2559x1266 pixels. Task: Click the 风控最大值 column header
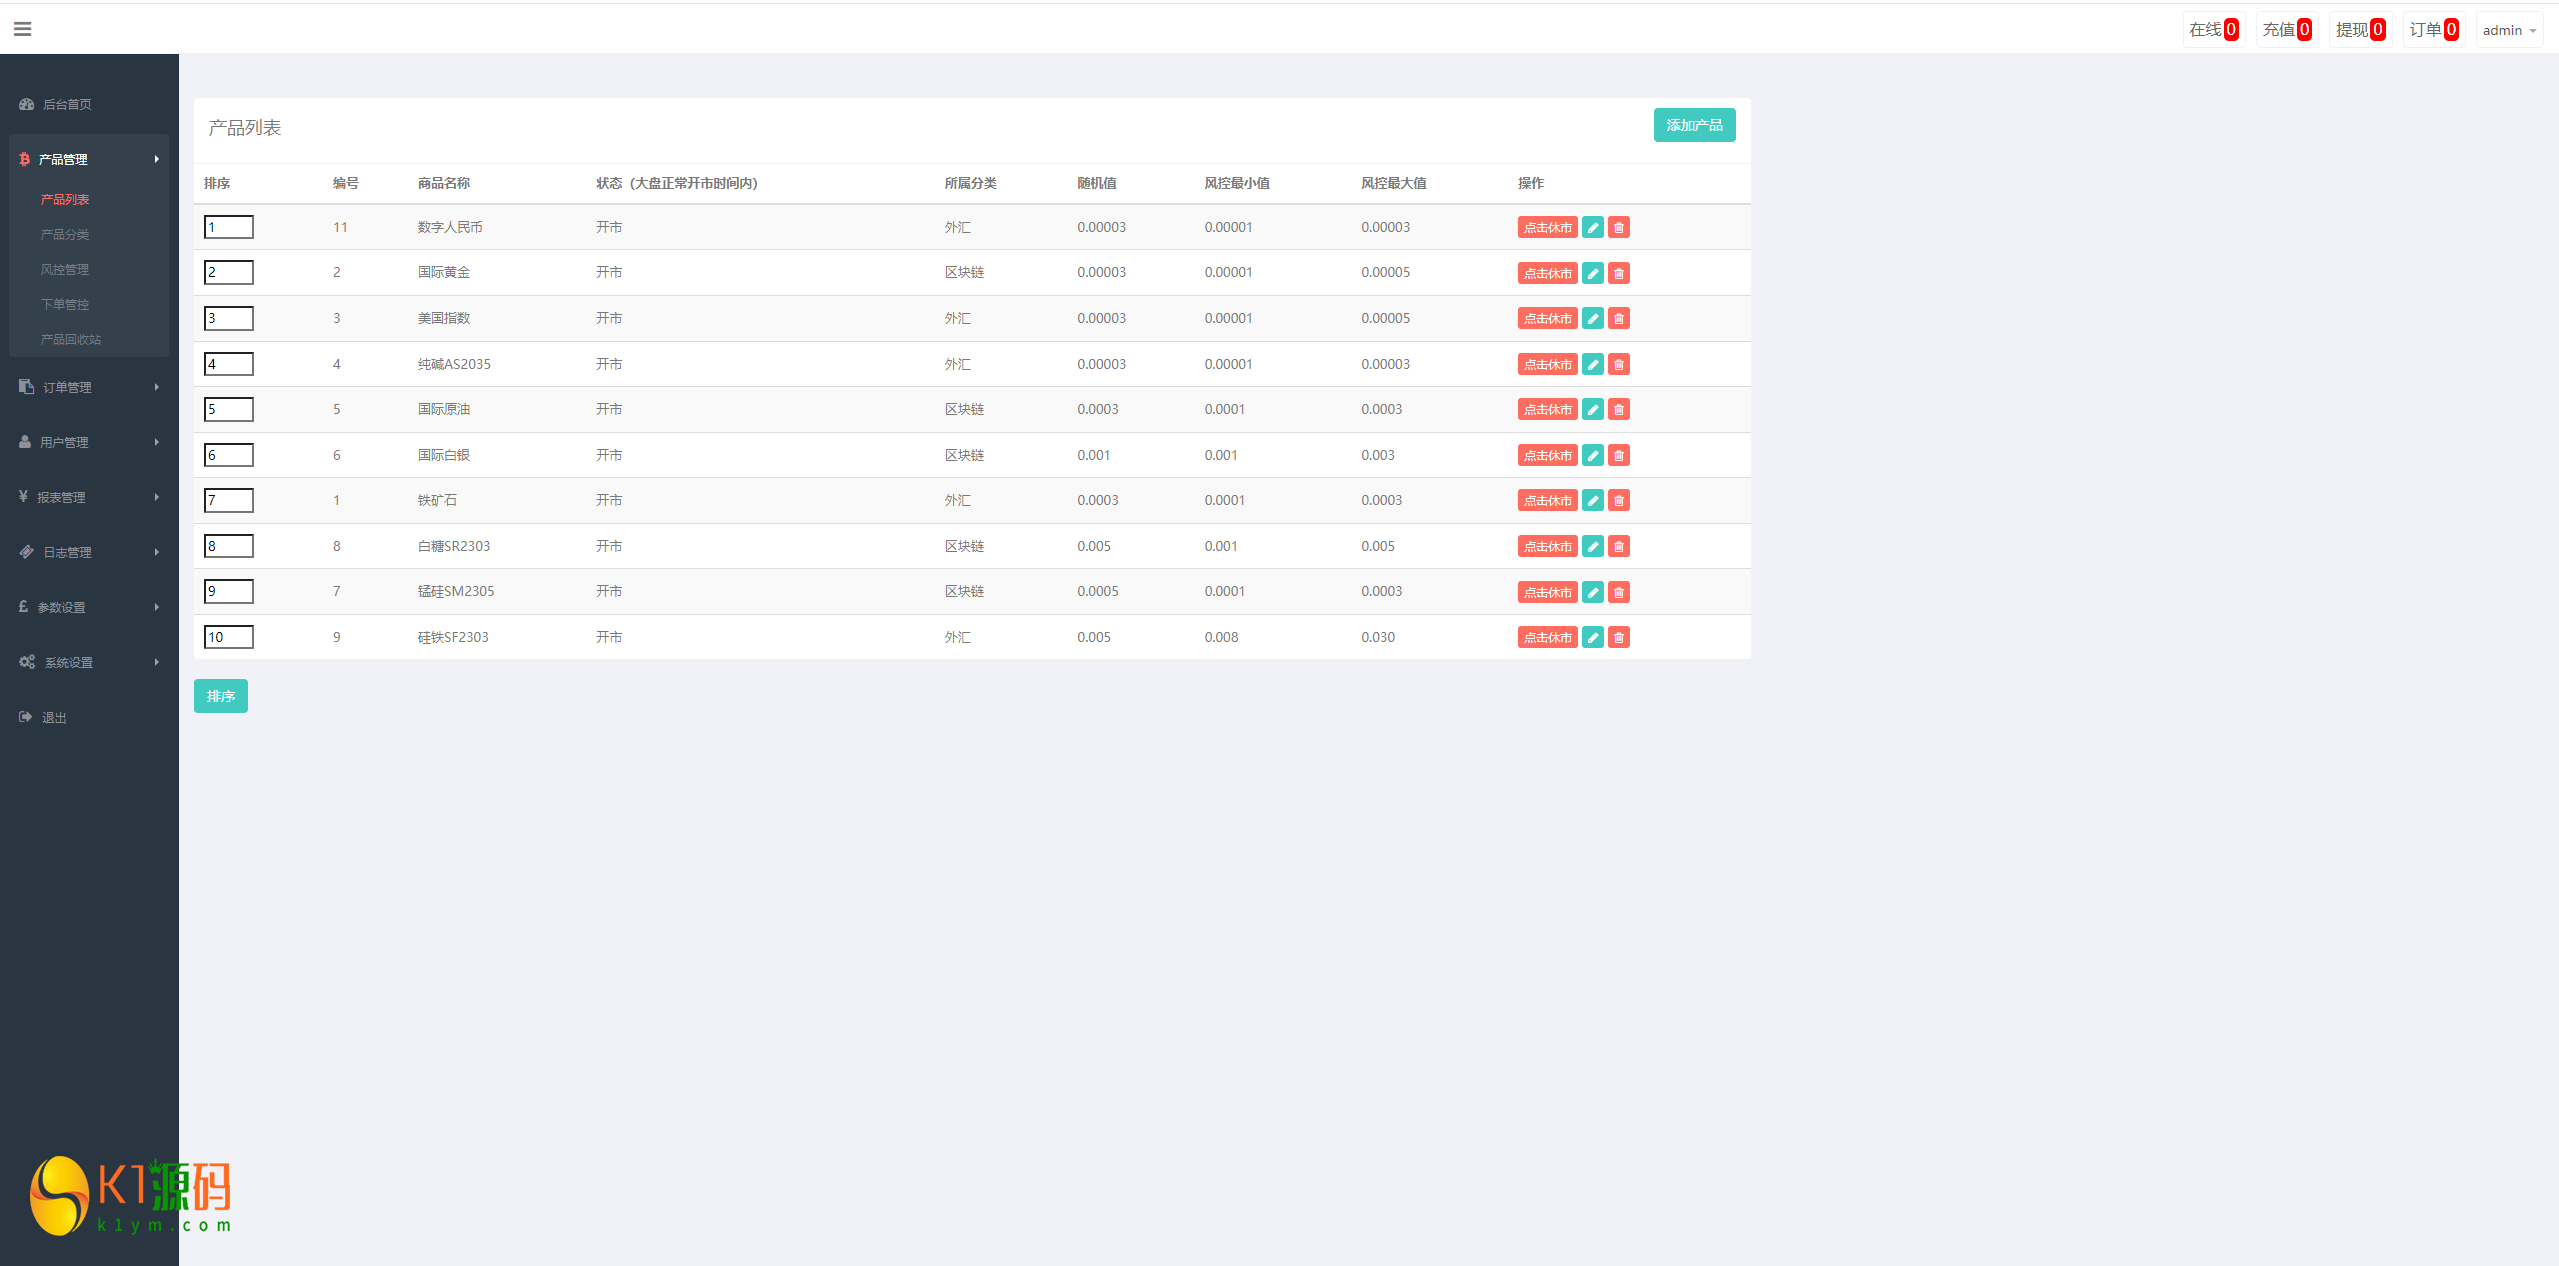1394,183
